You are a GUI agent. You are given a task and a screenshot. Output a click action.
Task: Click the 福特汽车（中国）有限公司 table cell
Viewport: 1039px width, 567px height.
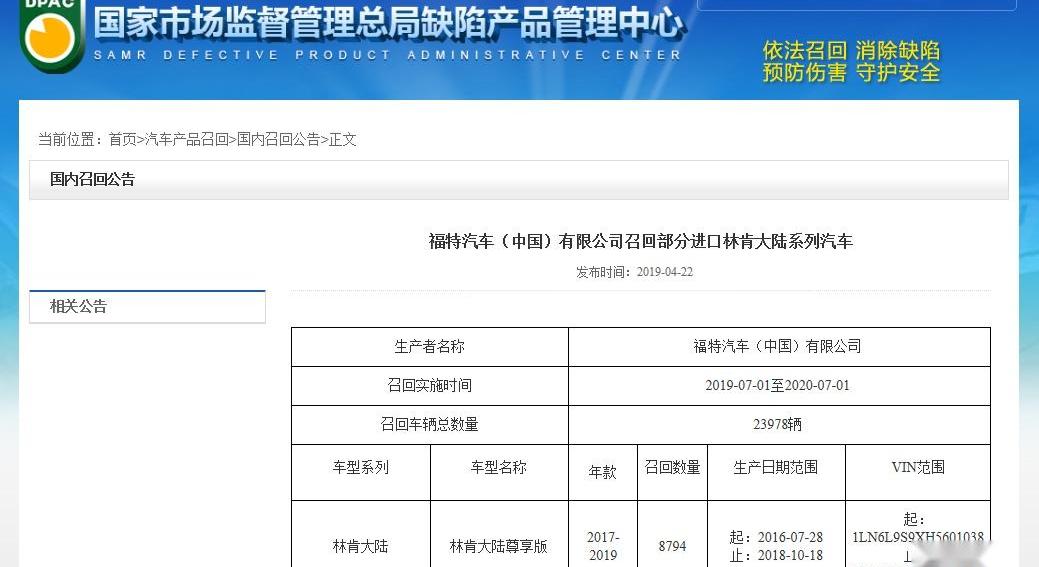779,346
